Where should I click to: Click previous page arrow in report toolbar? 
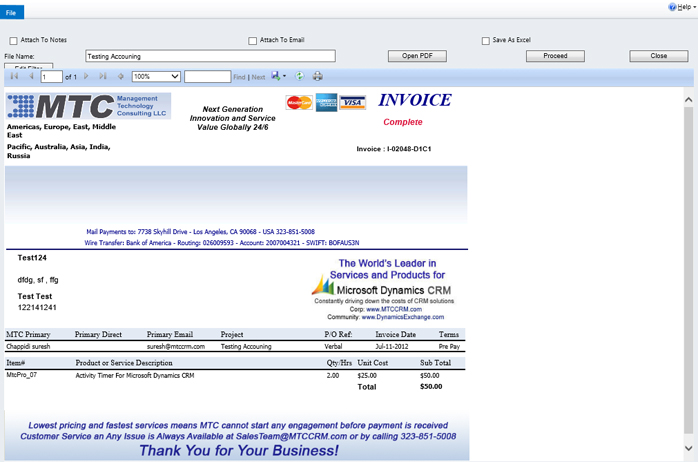coord(31,76)
